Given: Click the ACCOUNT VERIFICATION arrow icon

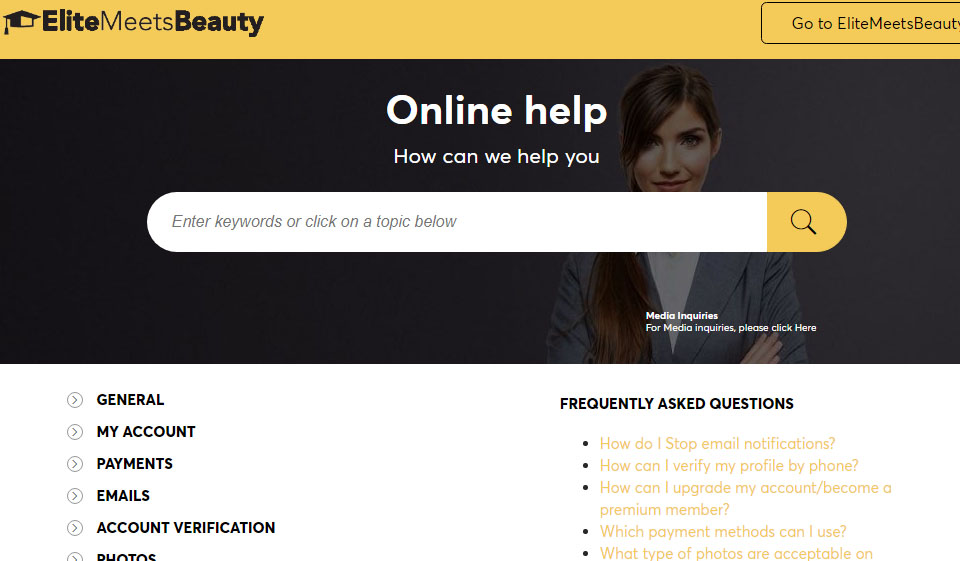Looking at the screenshot, I should (75, 528).
